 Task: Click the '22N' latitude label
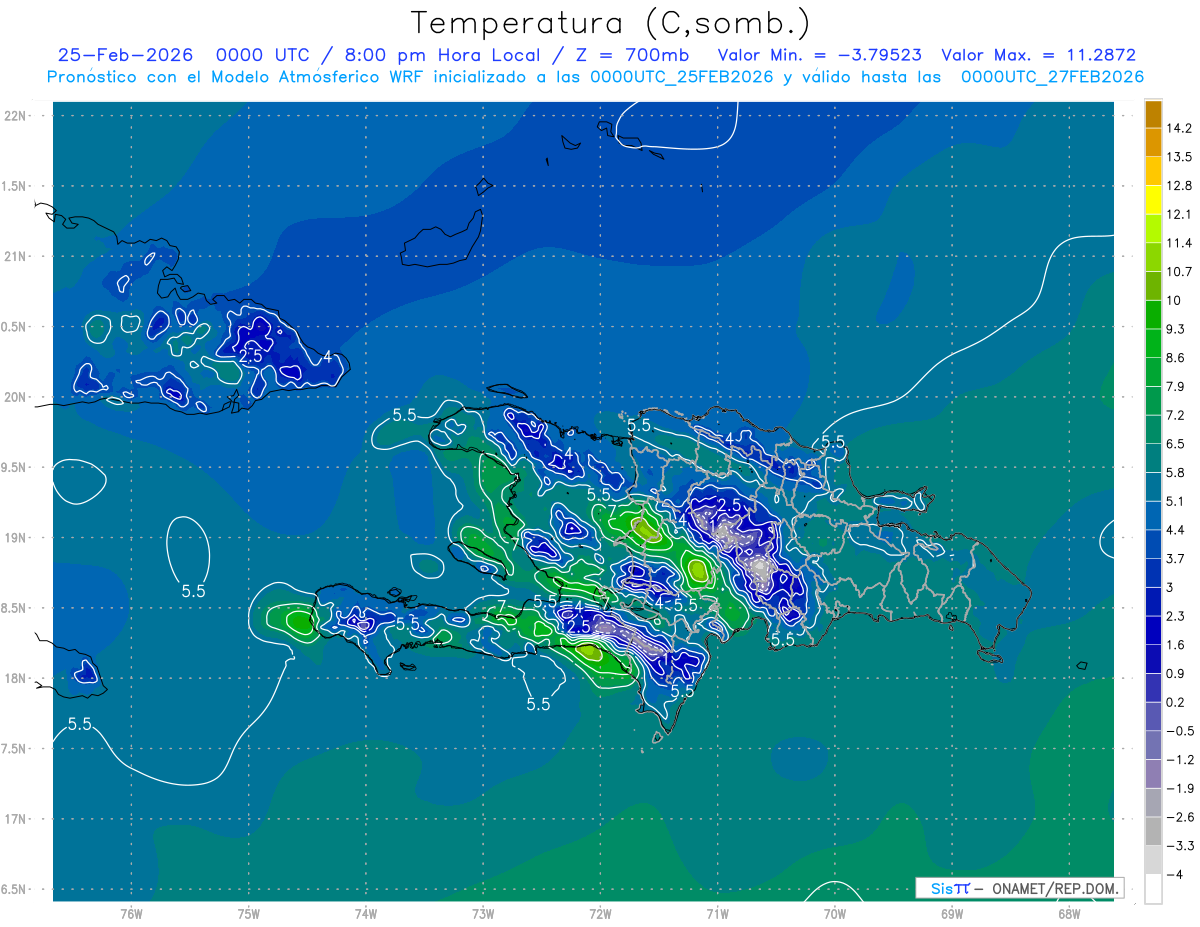(16, 116)
